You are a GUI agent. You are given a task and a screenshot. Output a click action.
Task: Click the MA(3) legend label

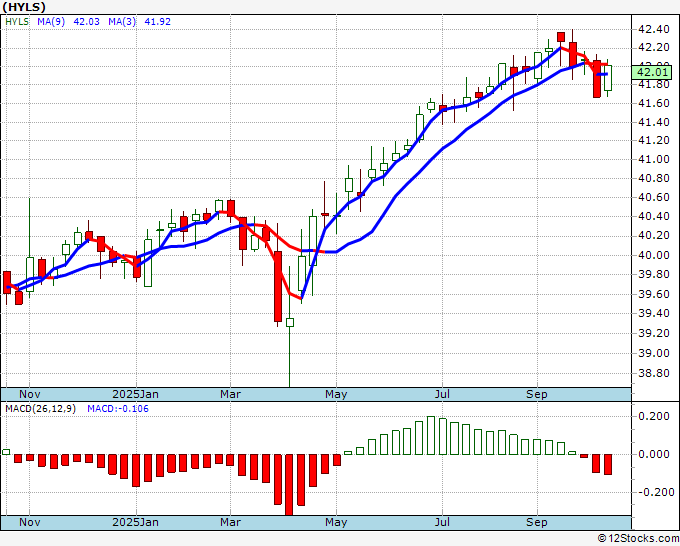pos(122,22)
